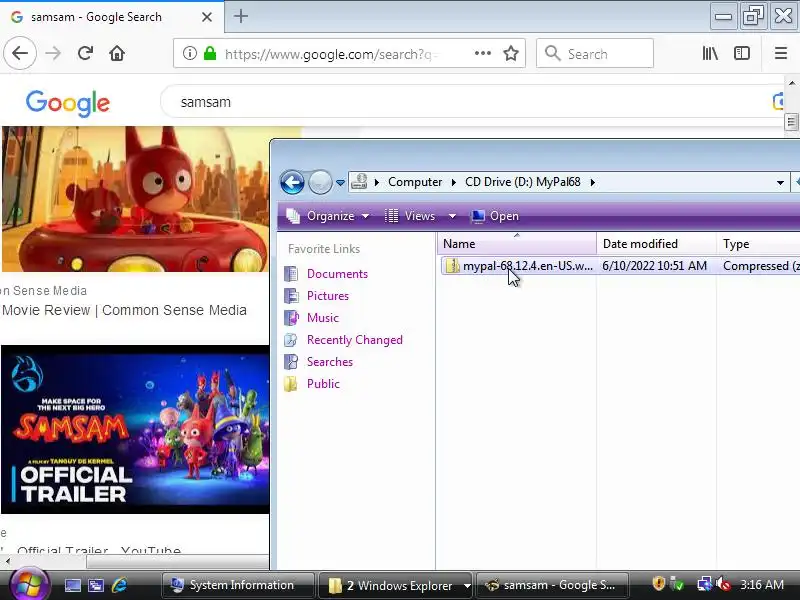Image resolution: width=800 pixels, height=600 pixels.
Task: Click the 3:16 AM taskbar clock
Action: pyautogui.click(x=762, y=585)
